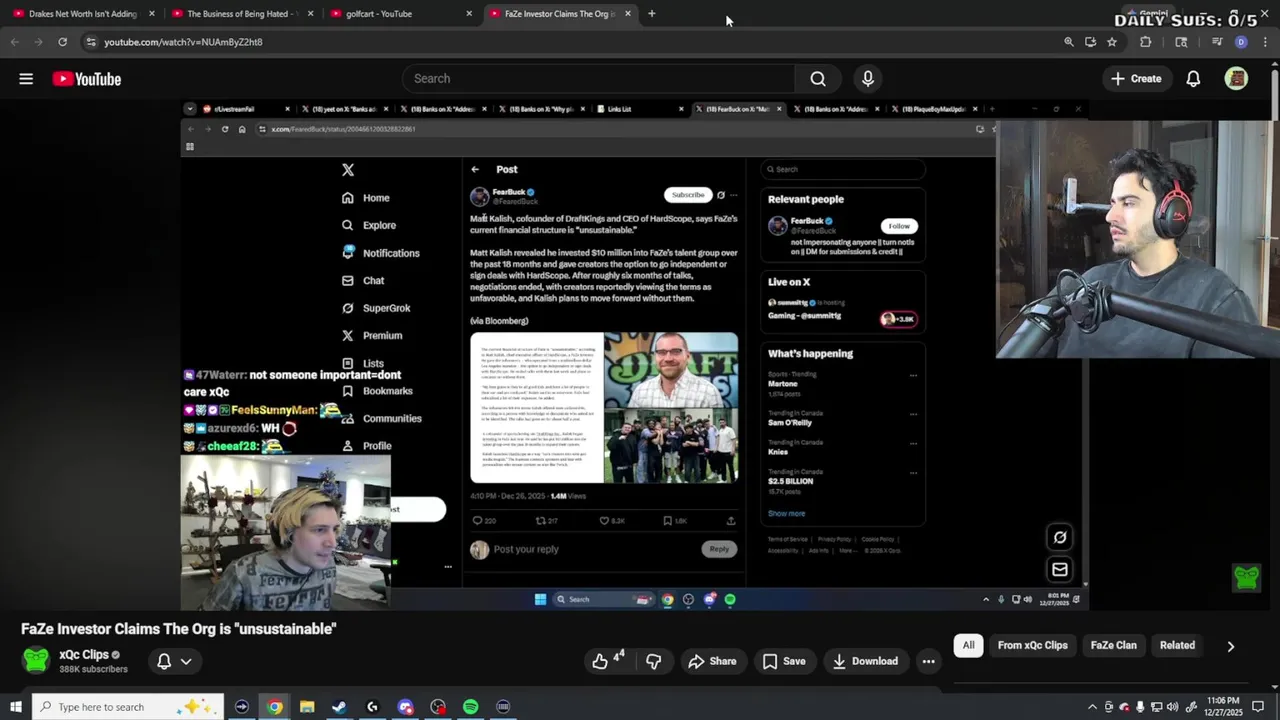Screen dimensions: 1280x720
Task: Open the xQc Clips channel name link
Action: click(84, 655)
